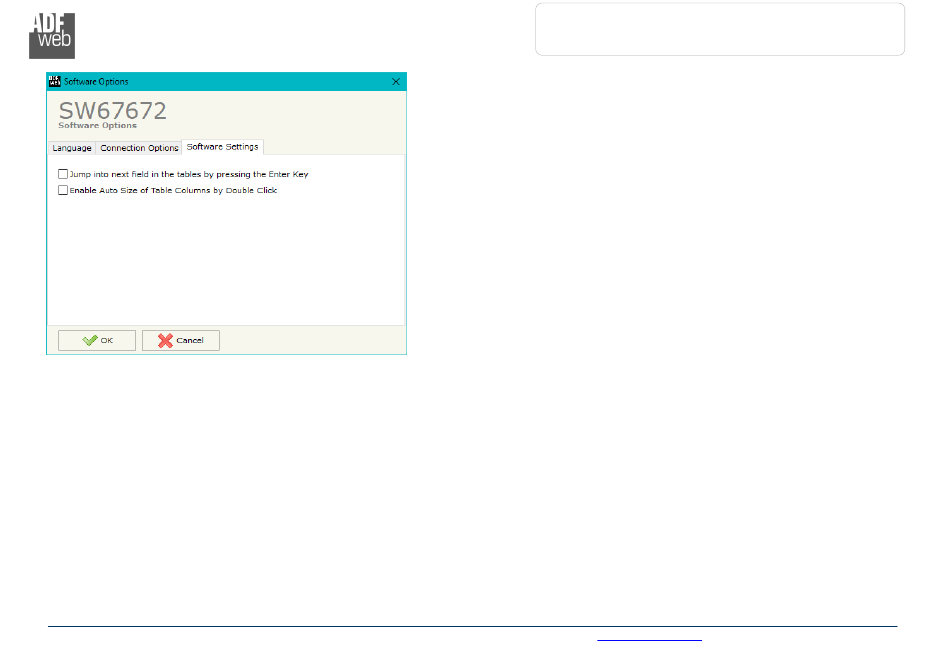
Task: Click the 'Jump into next field' label text
Action: pos(188,174)
